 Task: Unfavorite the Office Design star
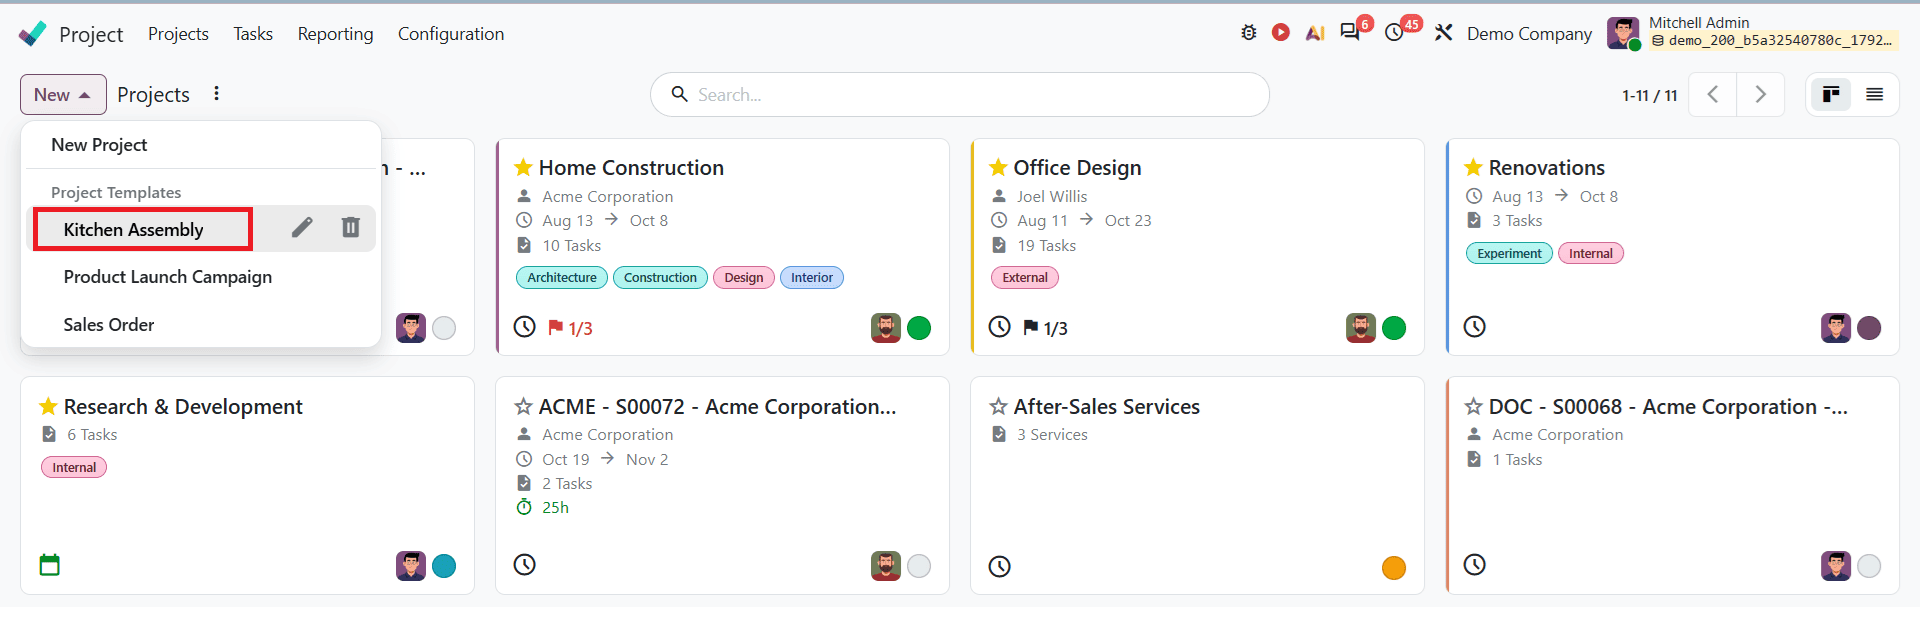[x=998, y=167]
